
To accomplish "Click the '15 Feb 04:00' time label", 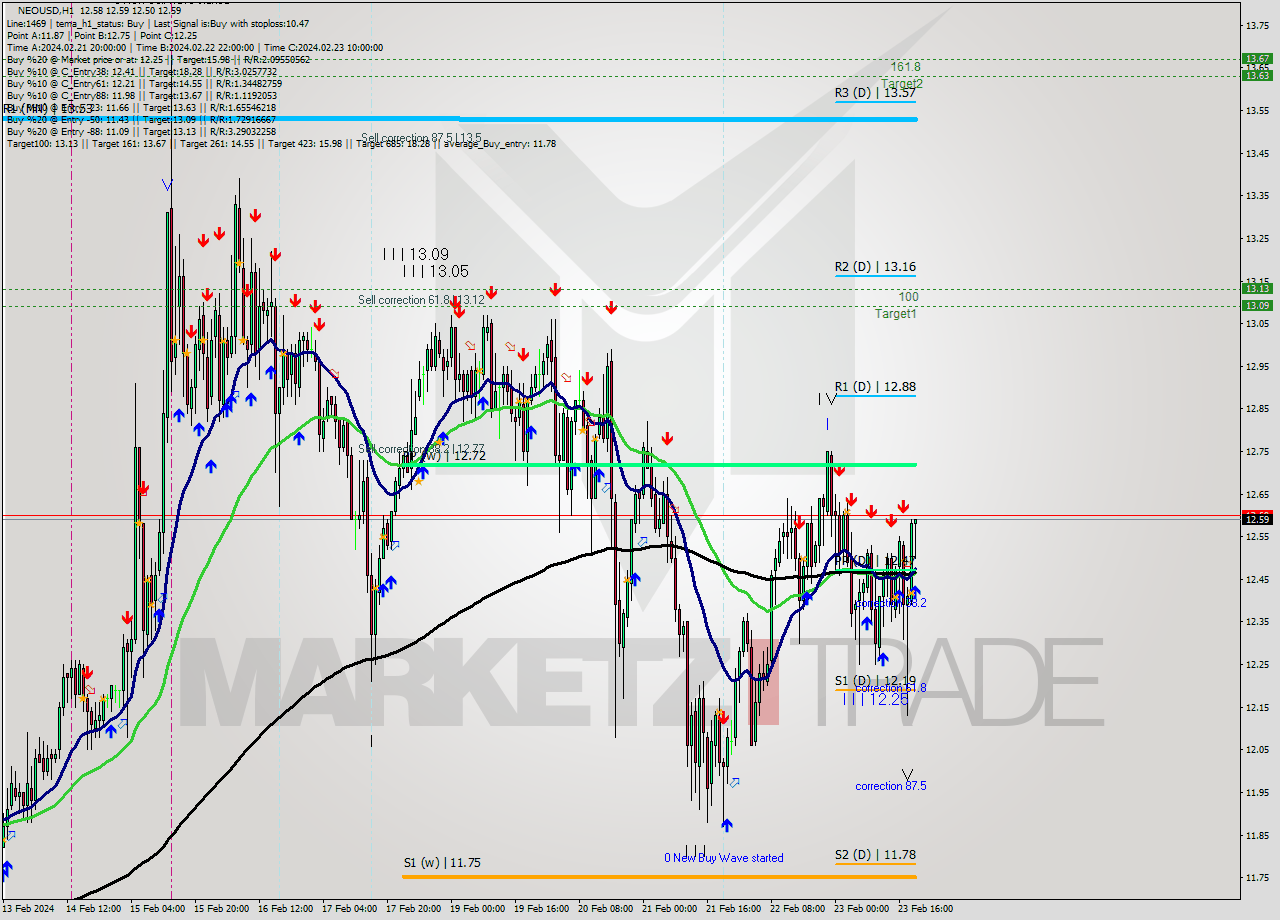I will click(158, 909).
